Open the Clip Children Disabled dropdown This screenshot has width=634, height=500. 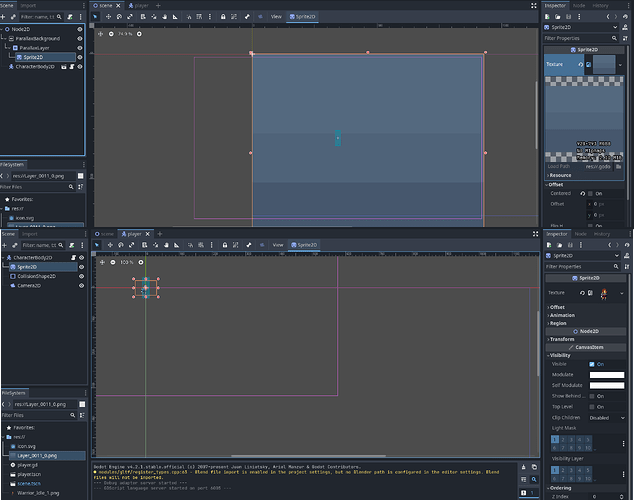point(607,418)
